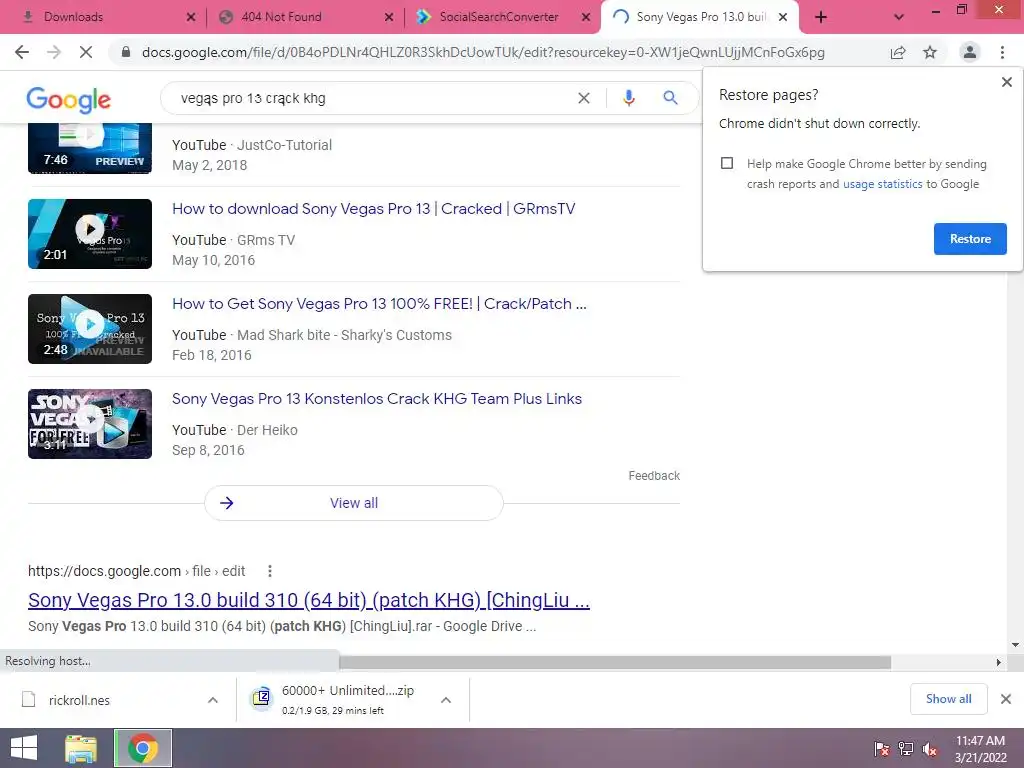Click the https://docs.google.com breadcrumb text

[104, 571]
